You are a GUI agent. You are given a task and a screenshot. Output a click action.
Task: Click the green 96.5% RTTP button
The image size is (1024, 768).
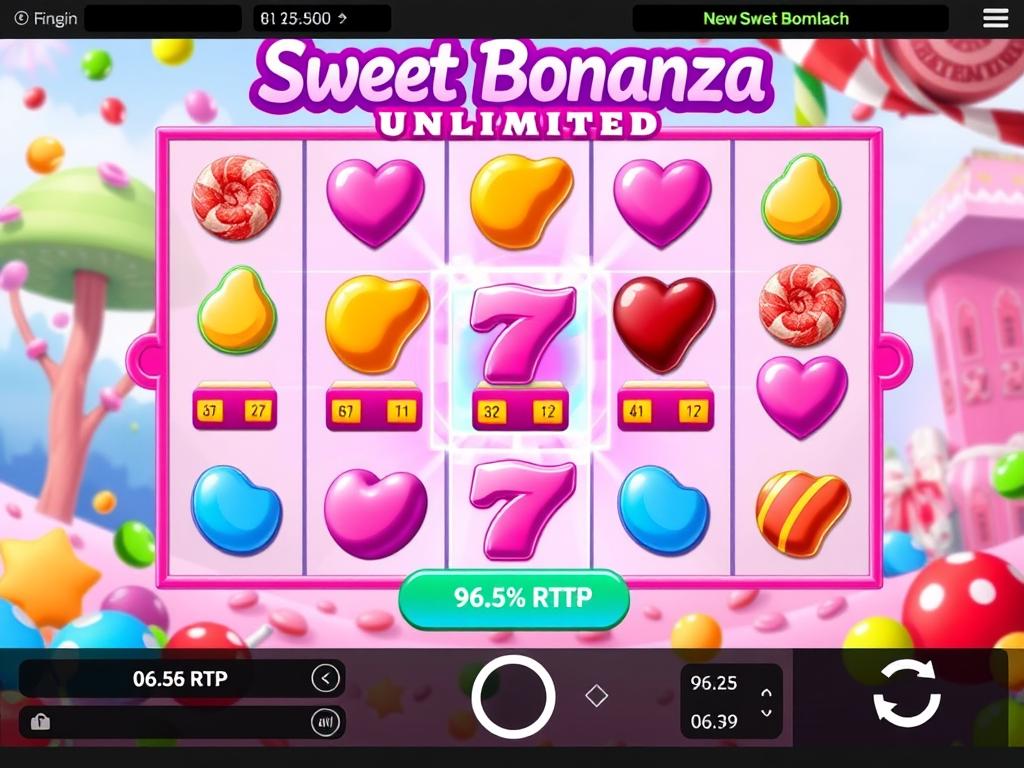tap(514, 598)
